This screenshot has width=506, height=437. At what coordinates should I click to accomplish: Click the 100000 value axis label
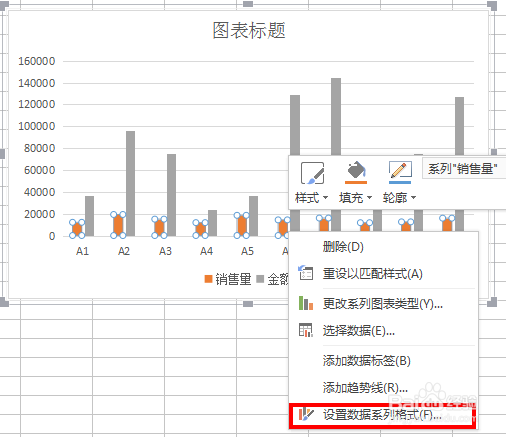37,127
